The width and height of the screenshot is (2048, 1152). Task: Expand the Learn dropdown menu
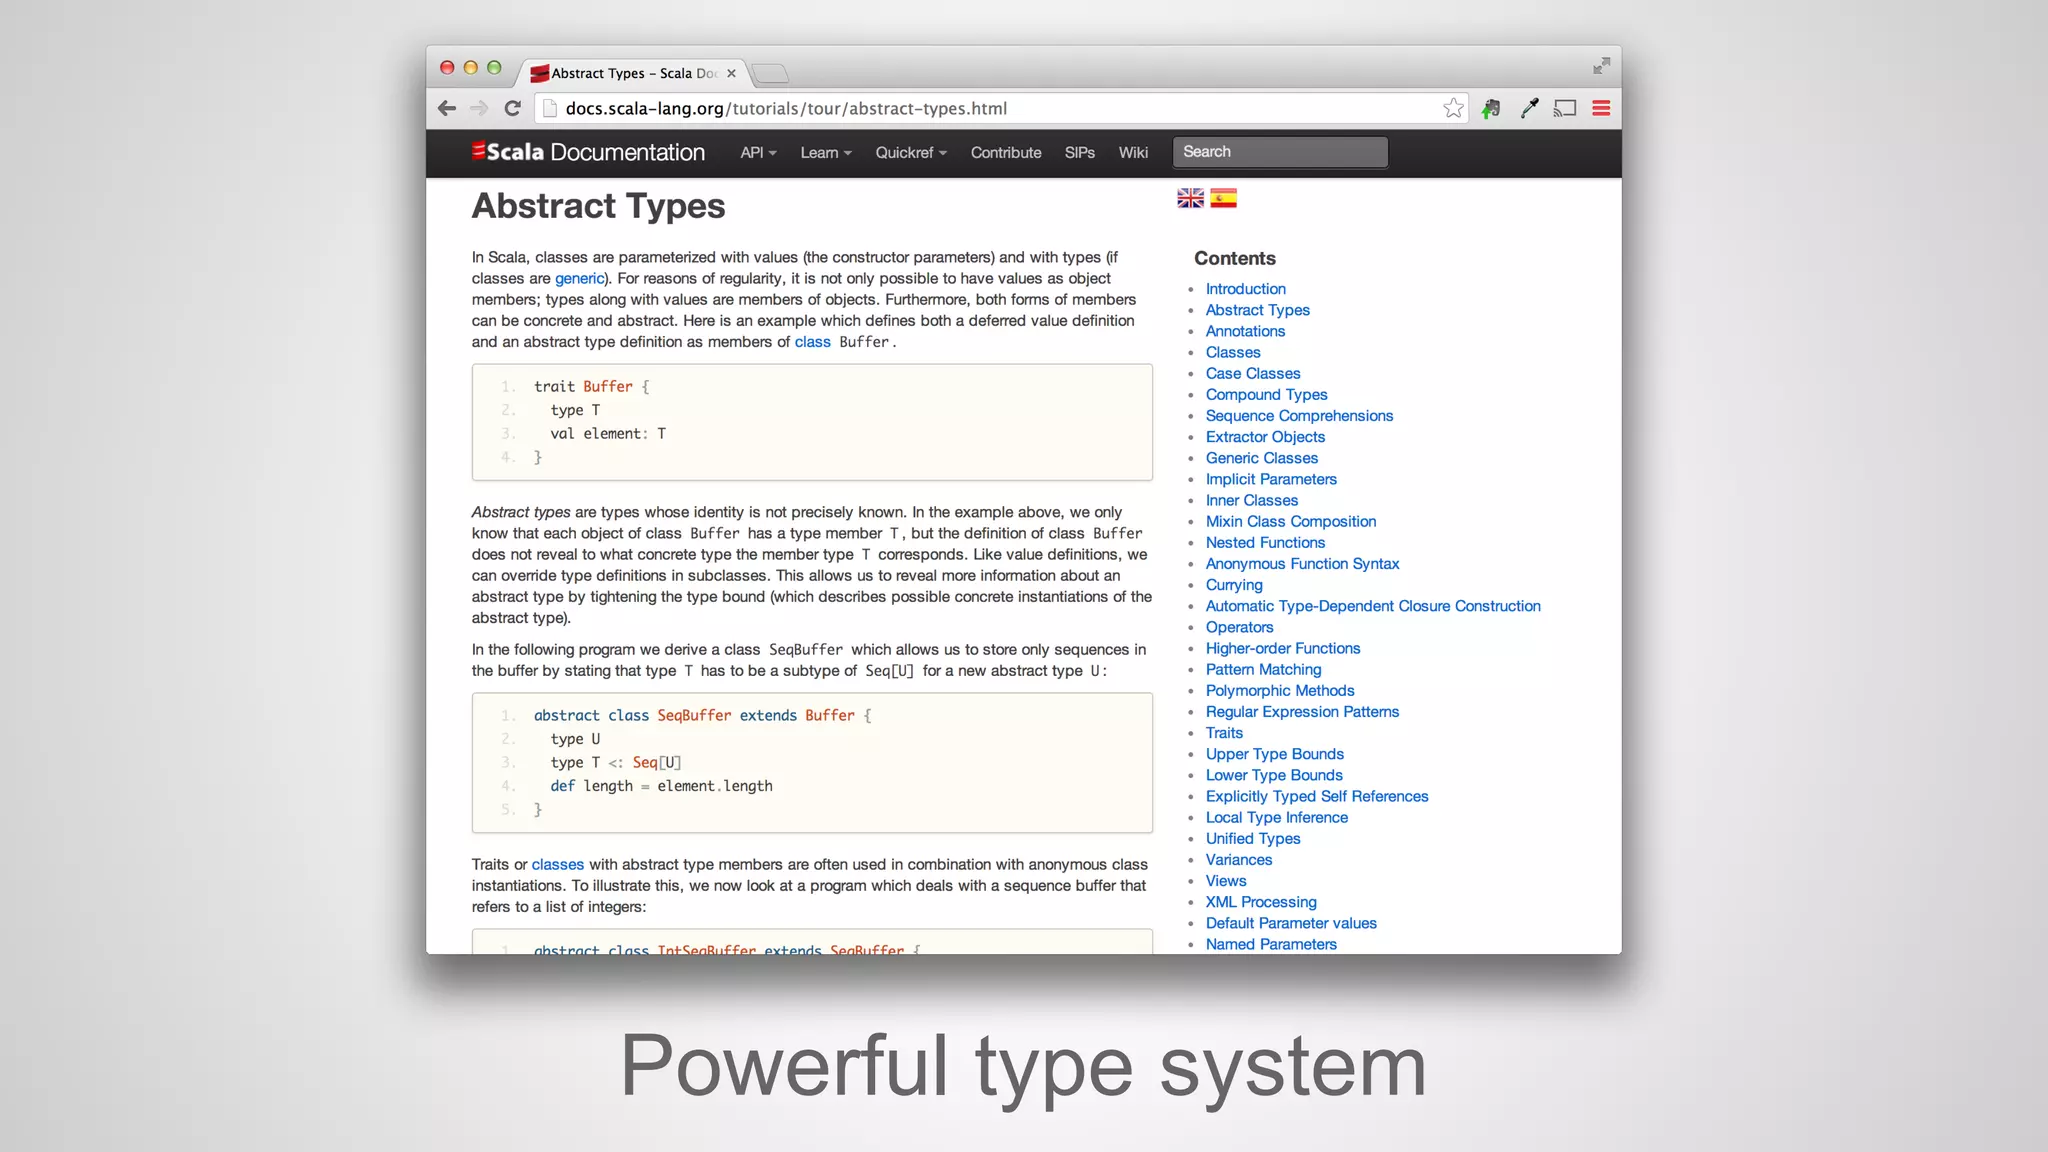[825, 152]
